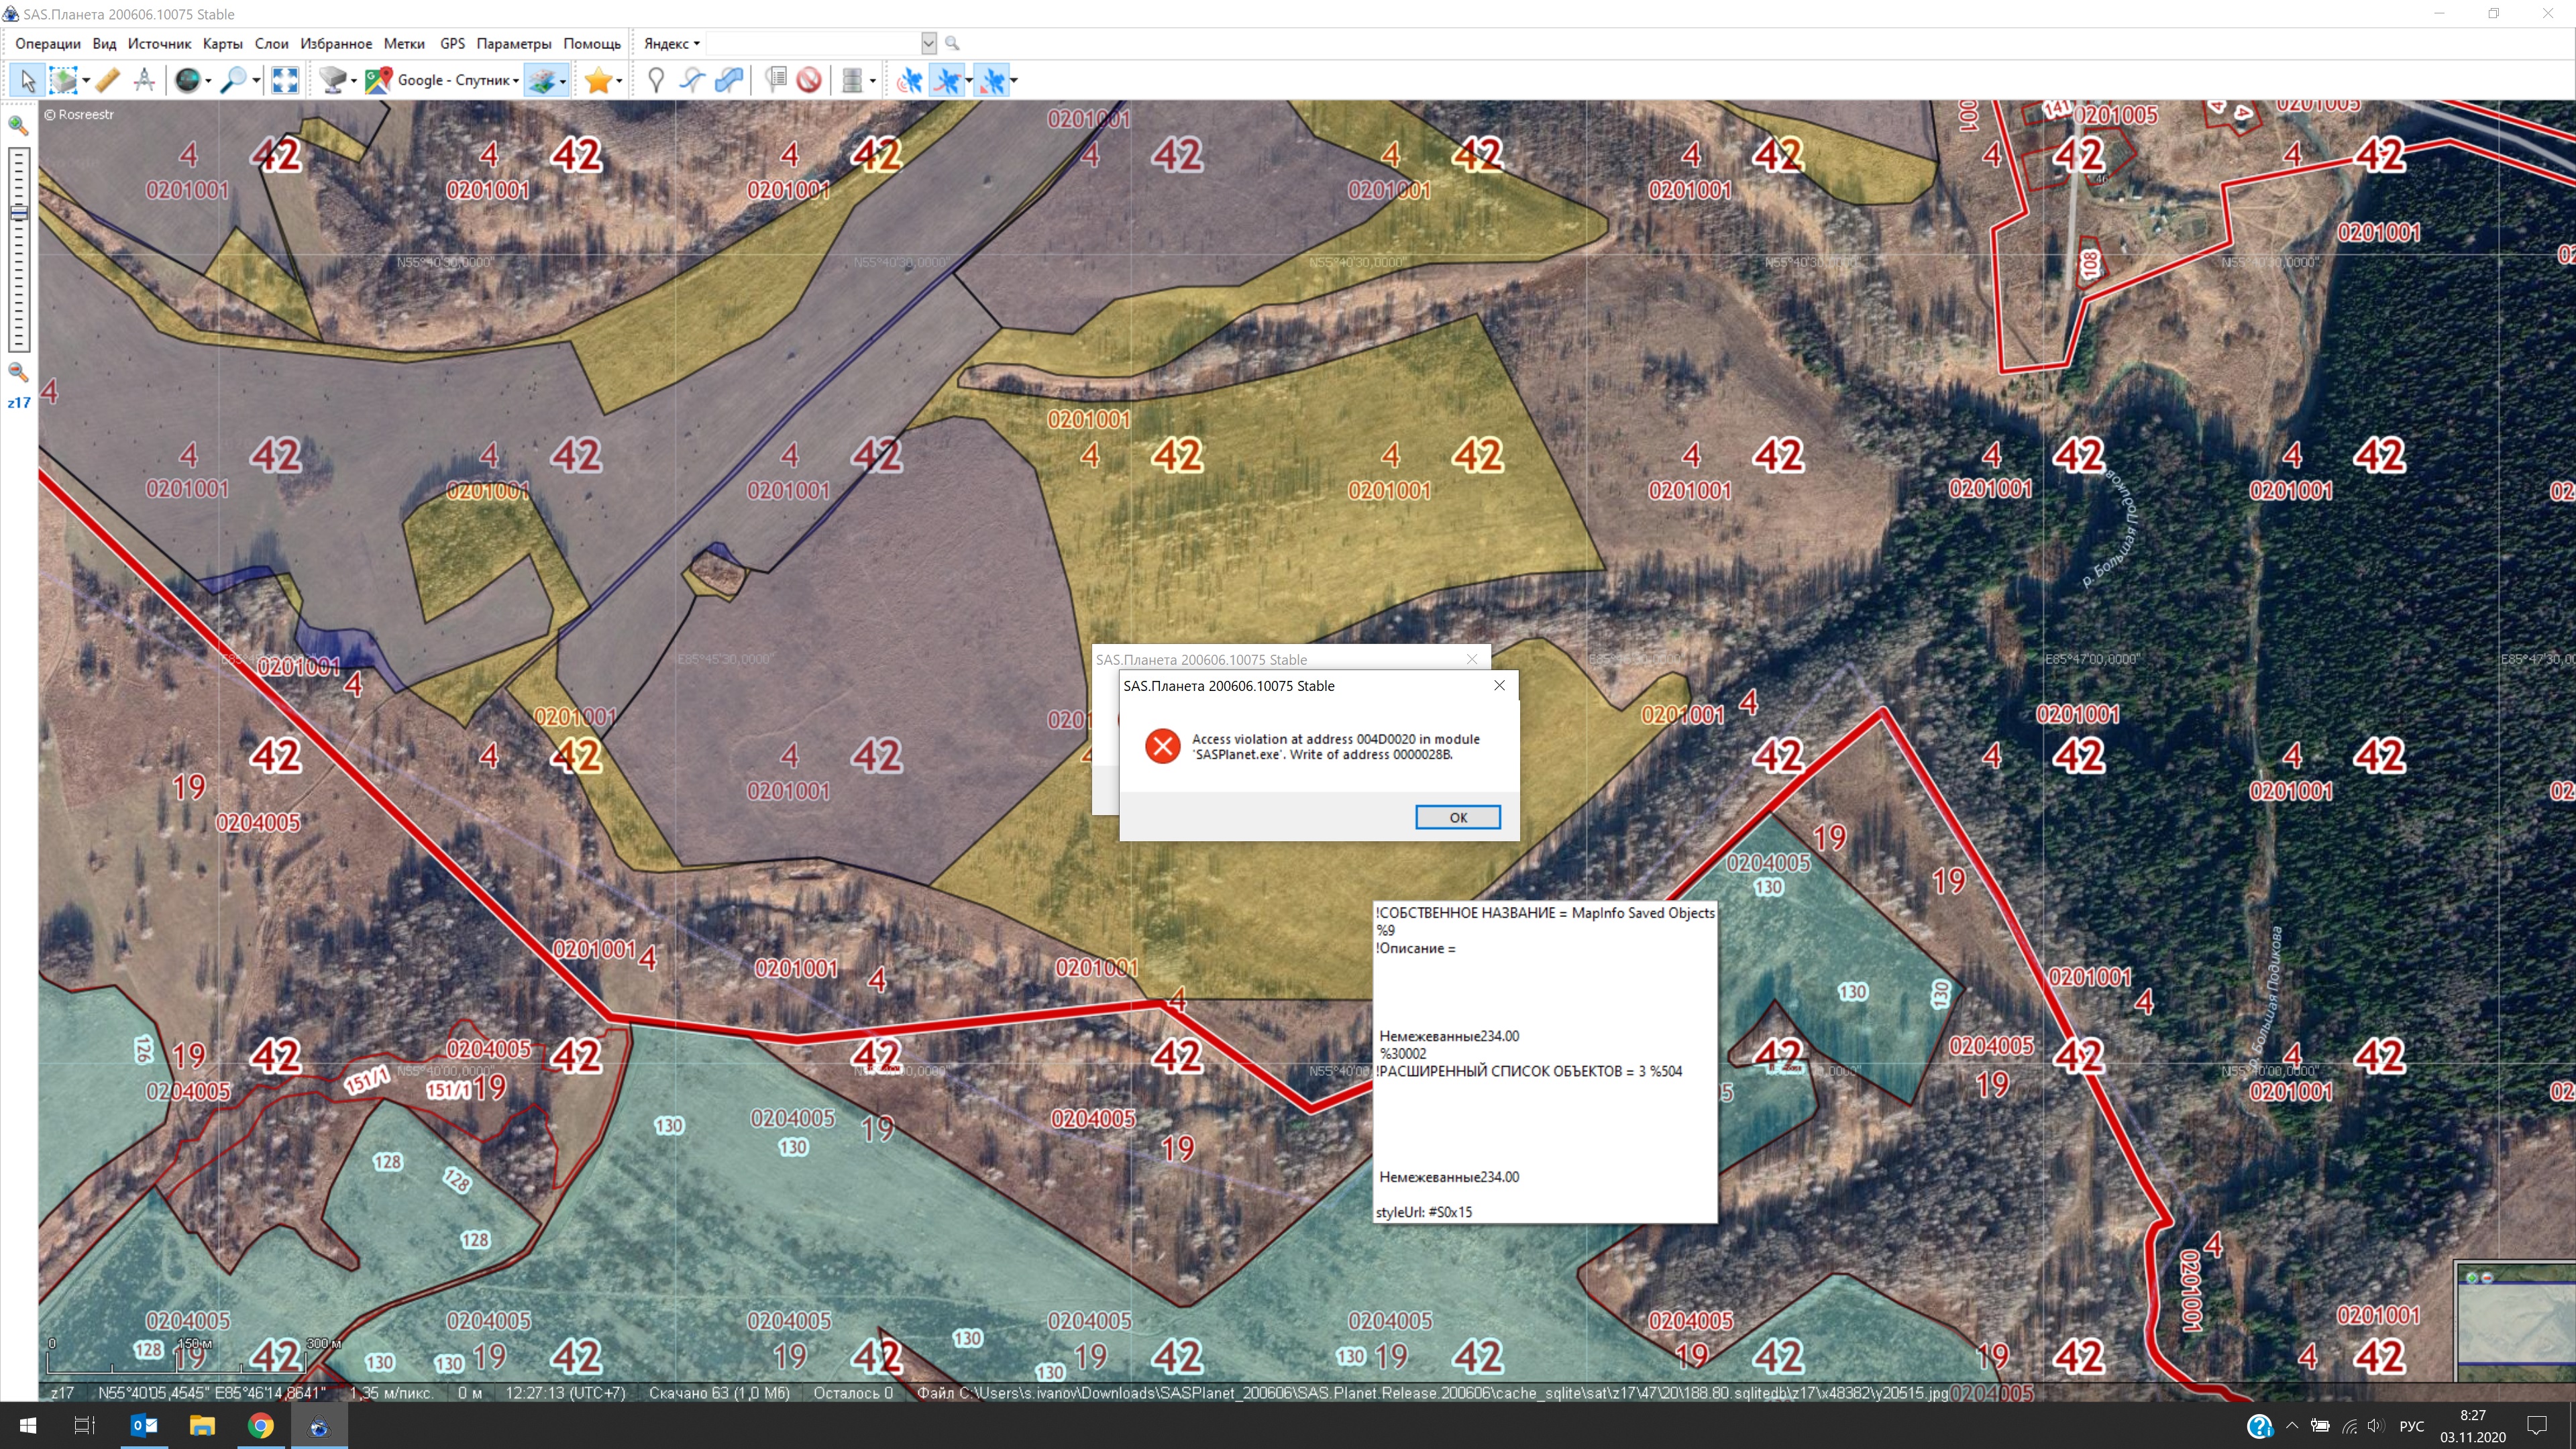The width and height of the screenshot is (2576, 1449).
Task: Open the Слои menu
Action: (x=271, y=43)
